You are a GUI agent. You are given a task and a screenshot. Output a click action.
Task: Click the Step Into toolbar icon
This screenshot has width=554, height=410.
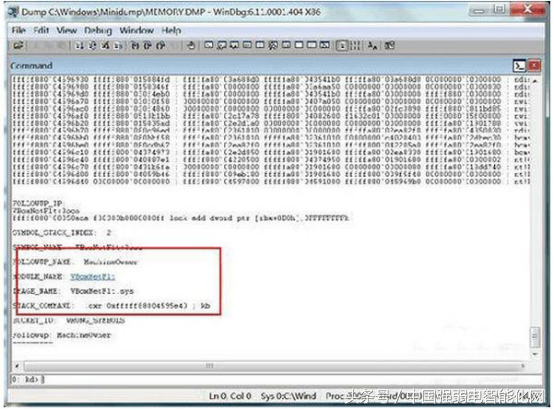pos(135,45)
